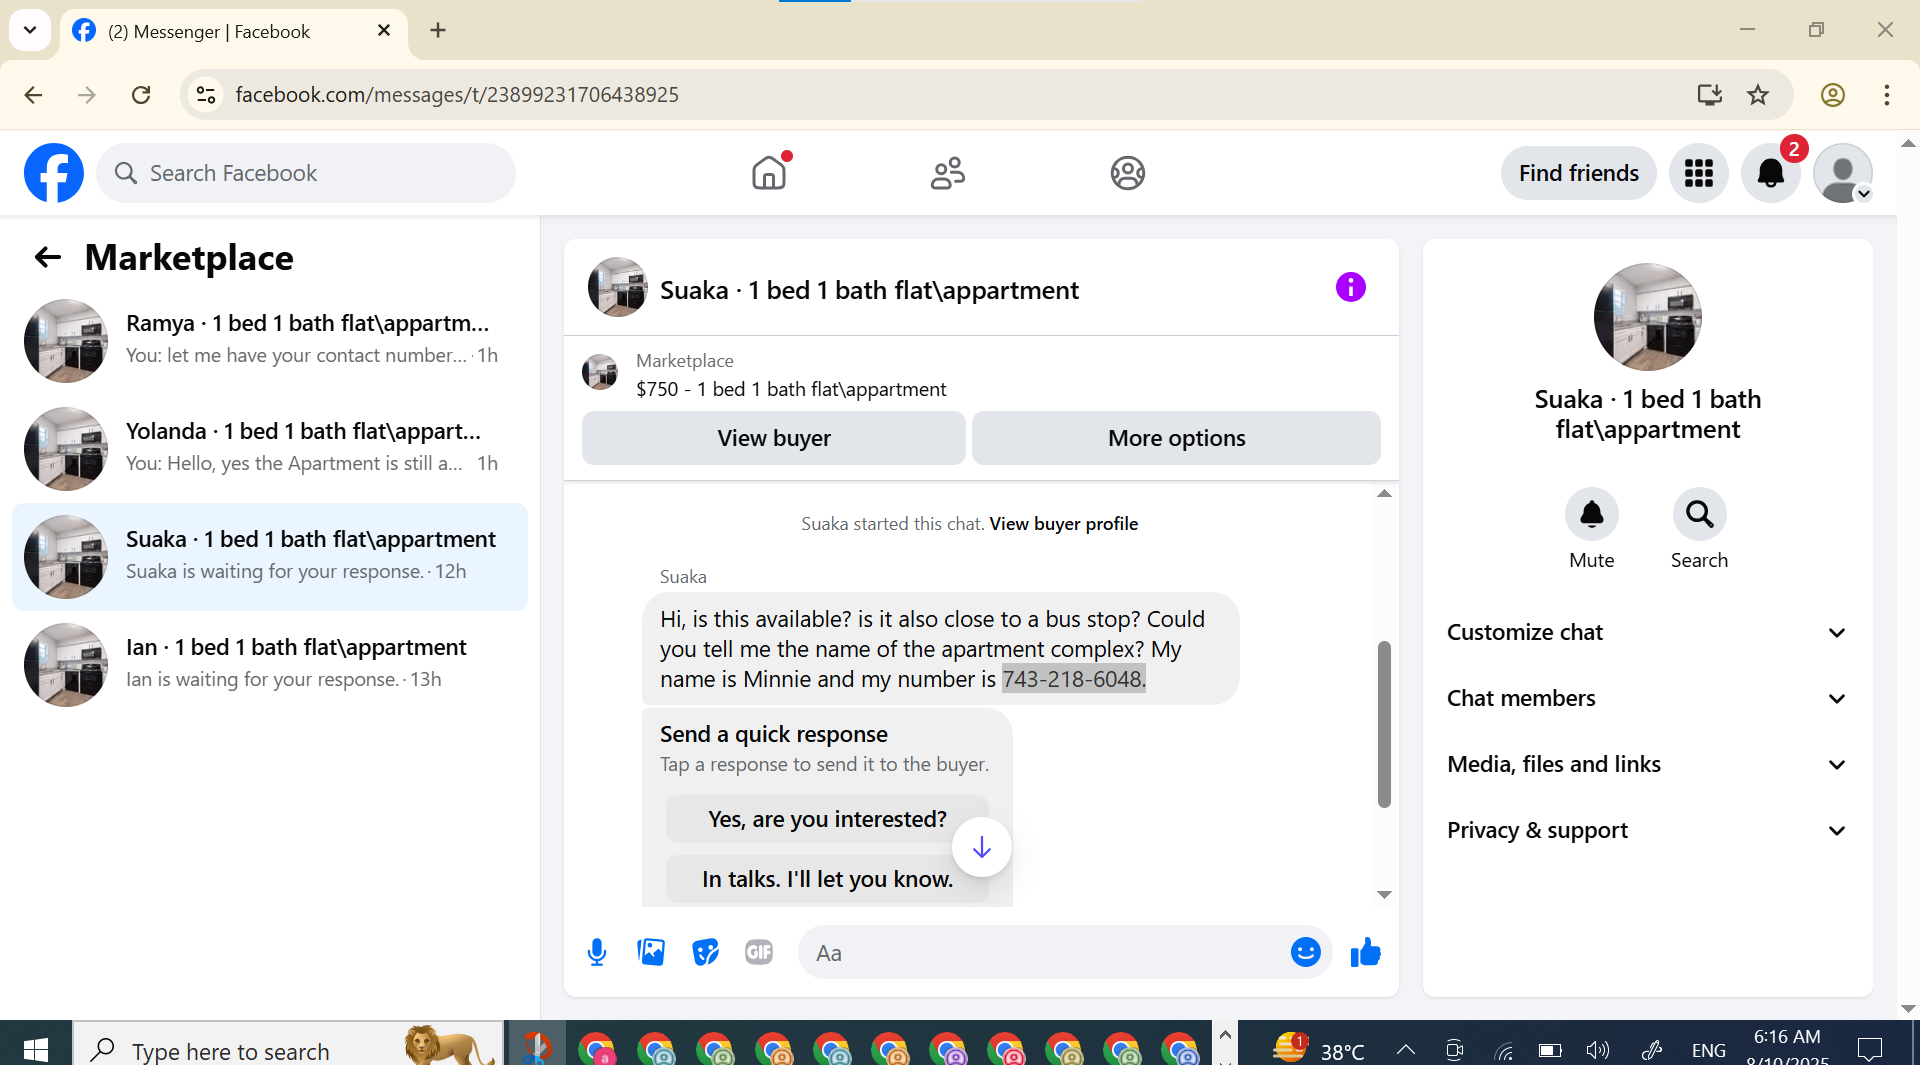Go back in browser history

[34, 94]
